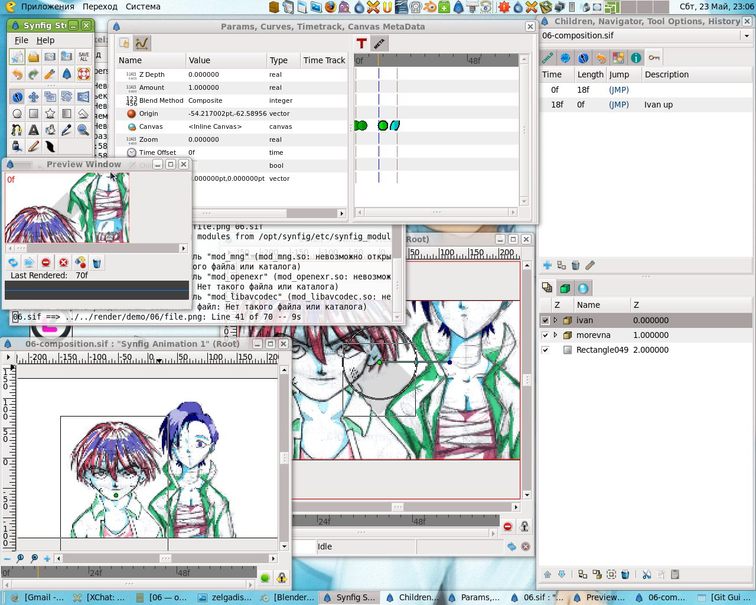Open Help via lifebuoy icon
756x605 pixels.
[83, 74]
